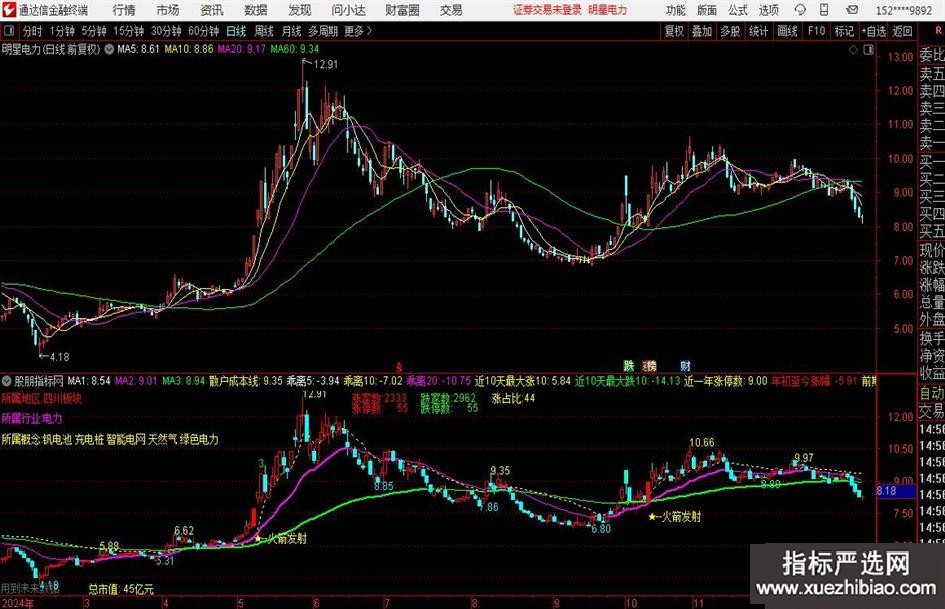The image size is (945, 609).
Task: Click the 返回 back button
Action: tap(902, 31)
